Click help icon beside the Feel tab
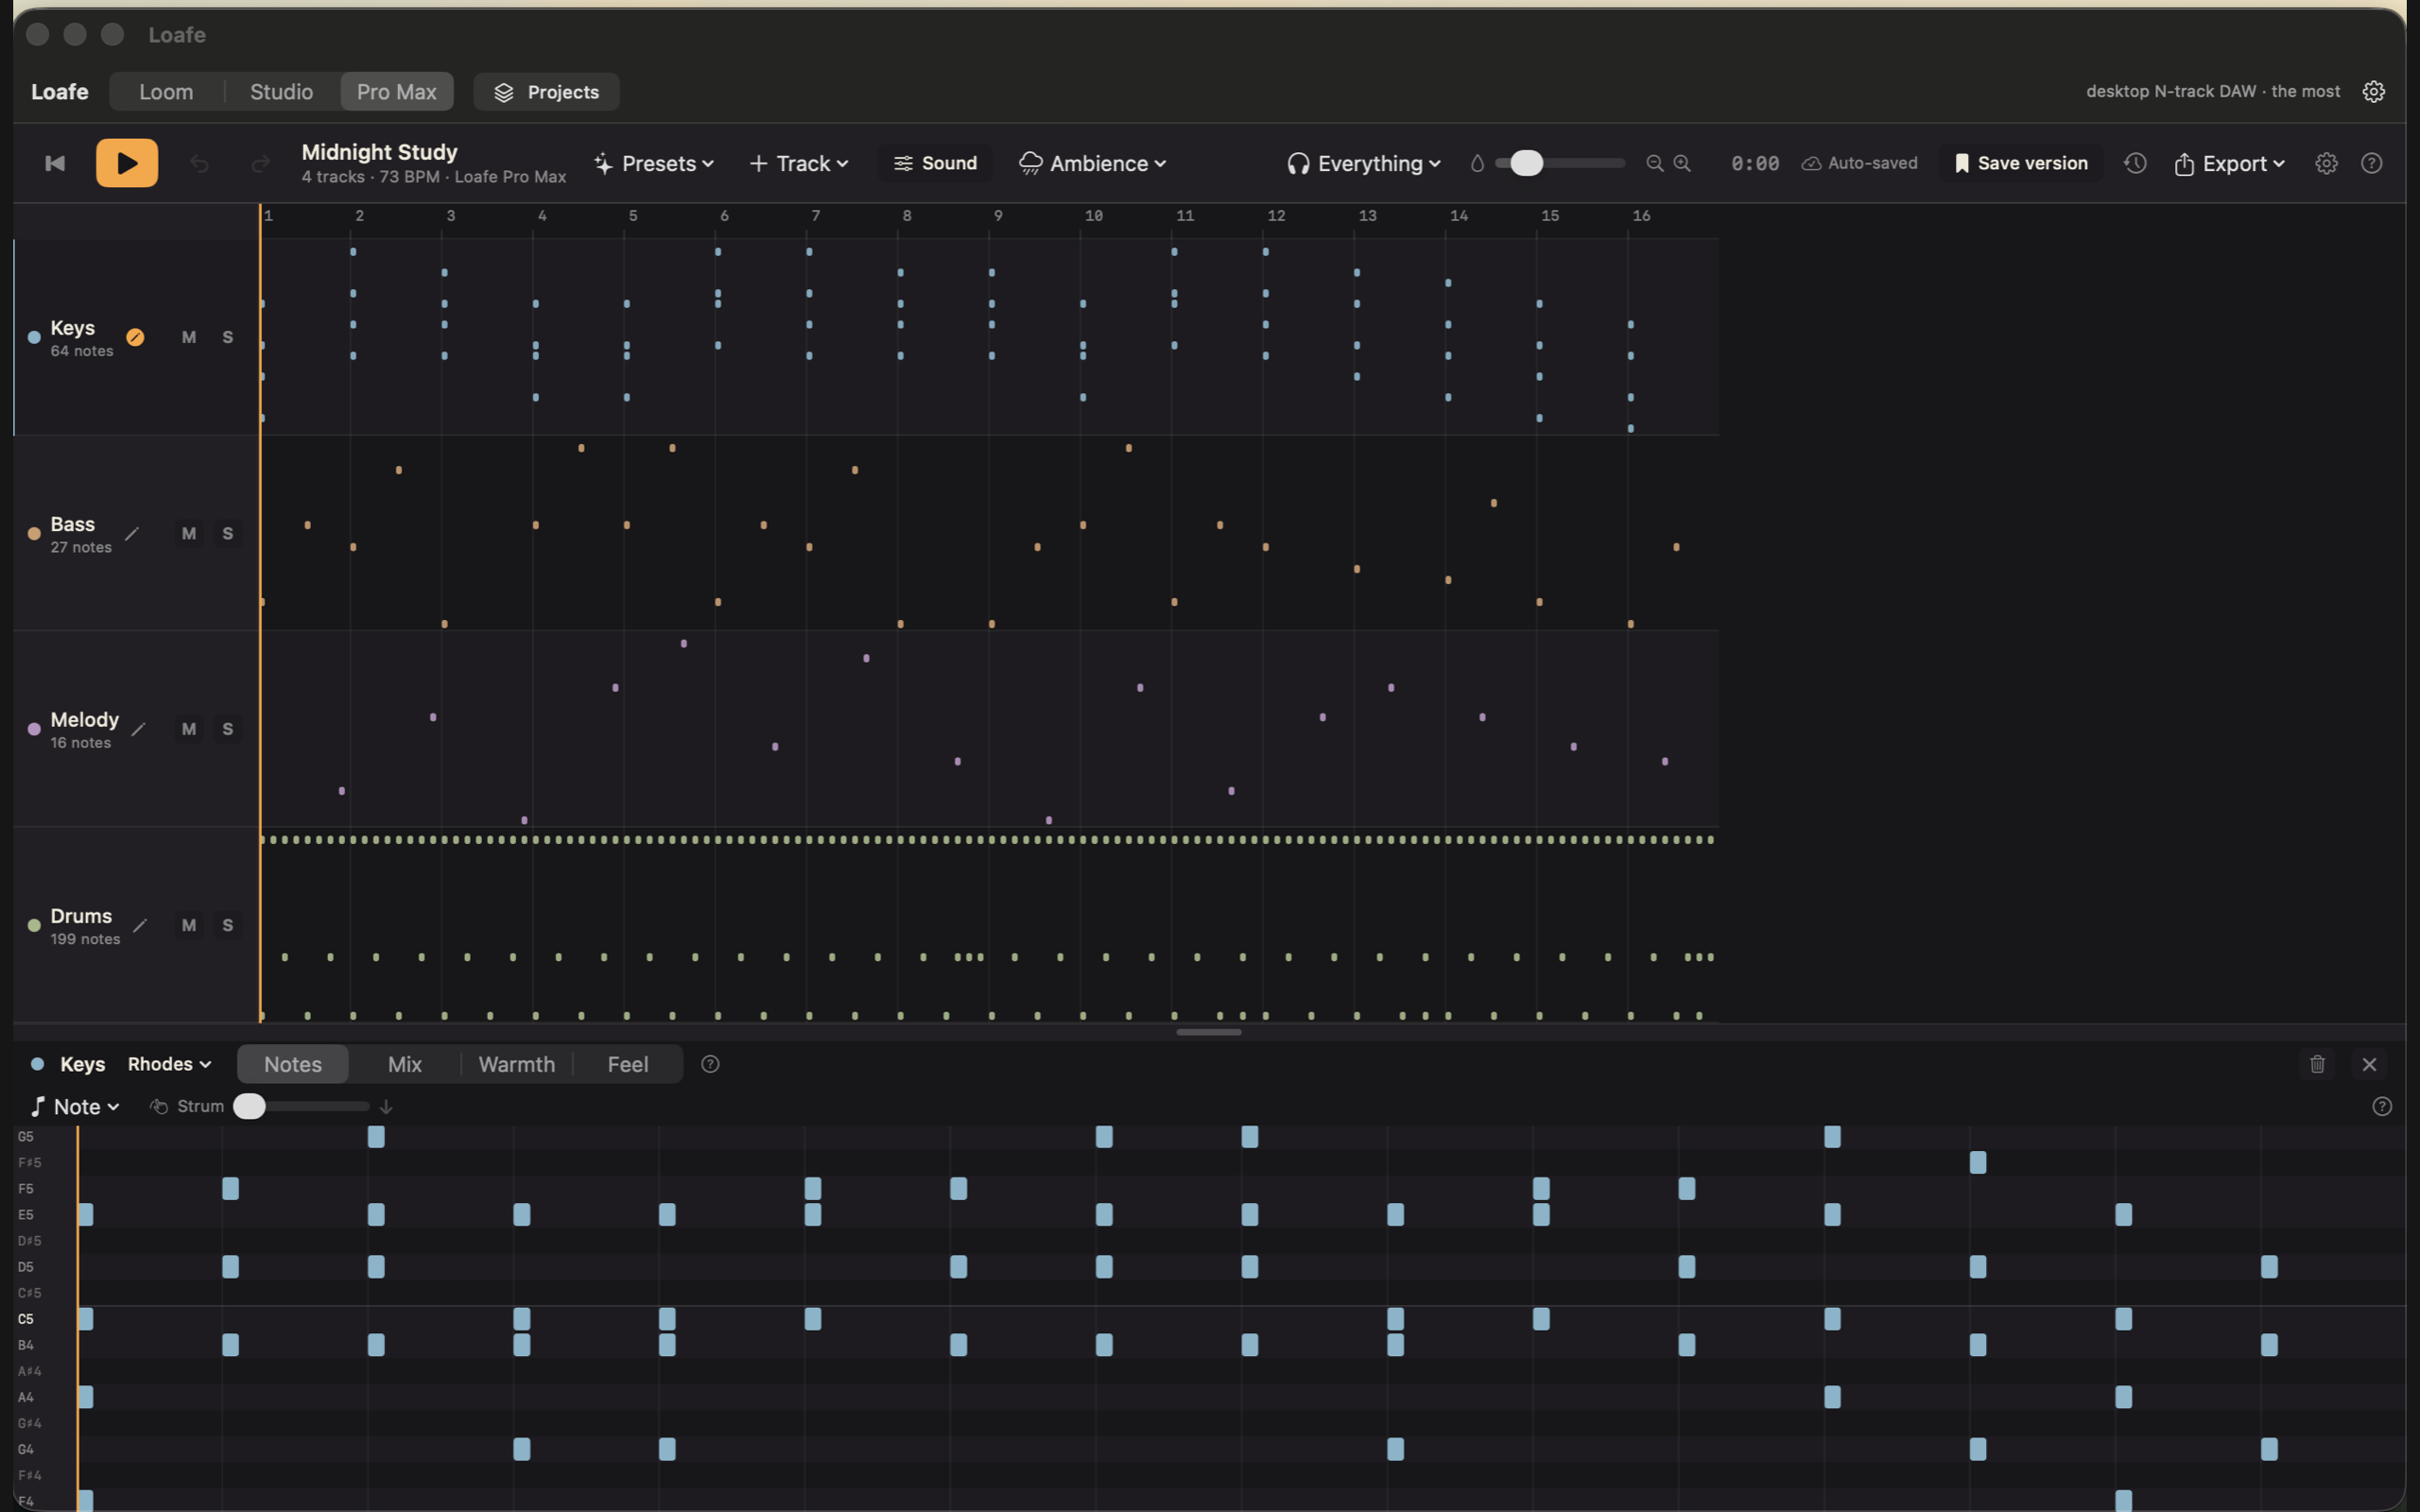 click(710, 1064)
